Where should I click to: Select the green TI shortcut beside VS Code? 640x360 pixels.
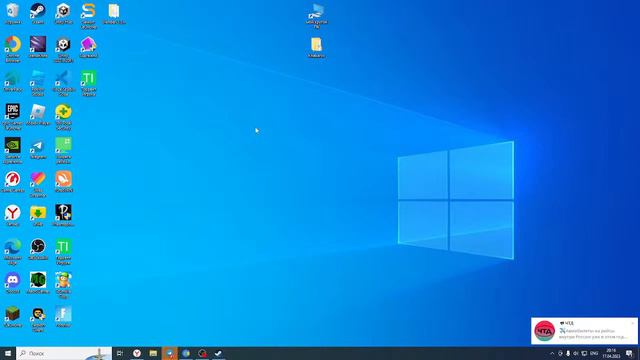89,83
